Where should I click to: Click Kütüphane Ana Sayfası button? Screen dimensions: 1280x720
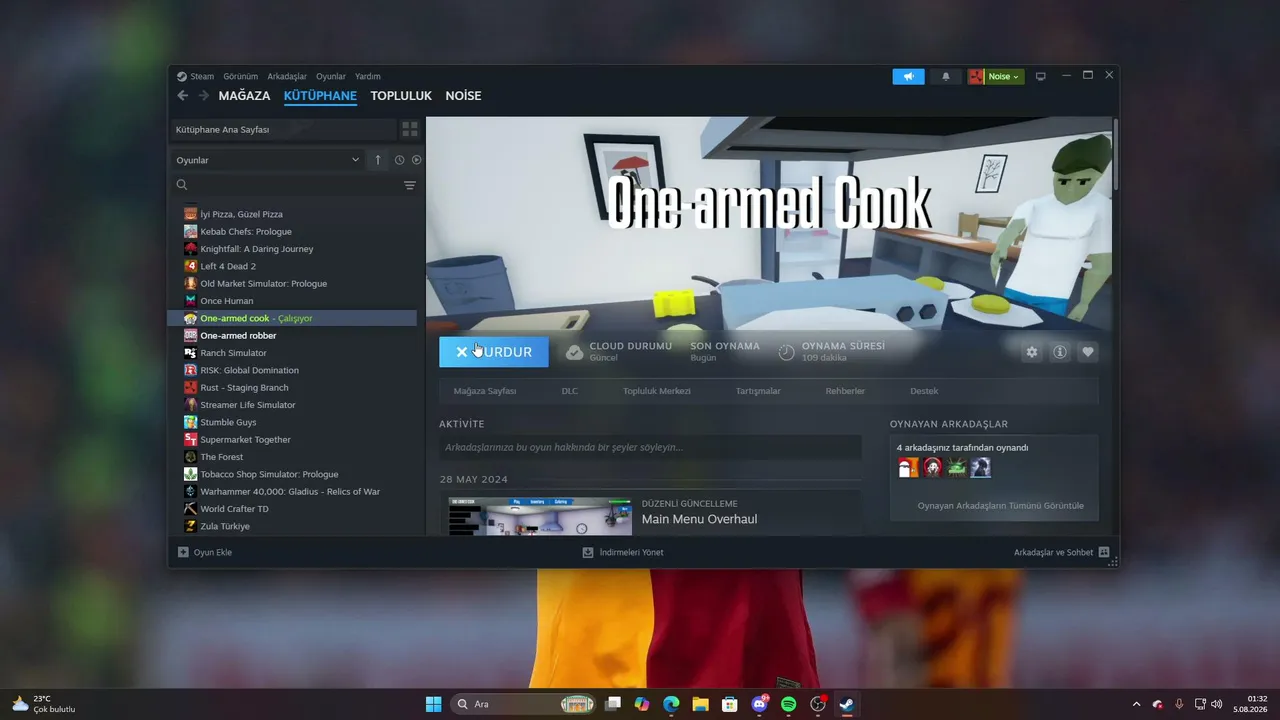283,130
